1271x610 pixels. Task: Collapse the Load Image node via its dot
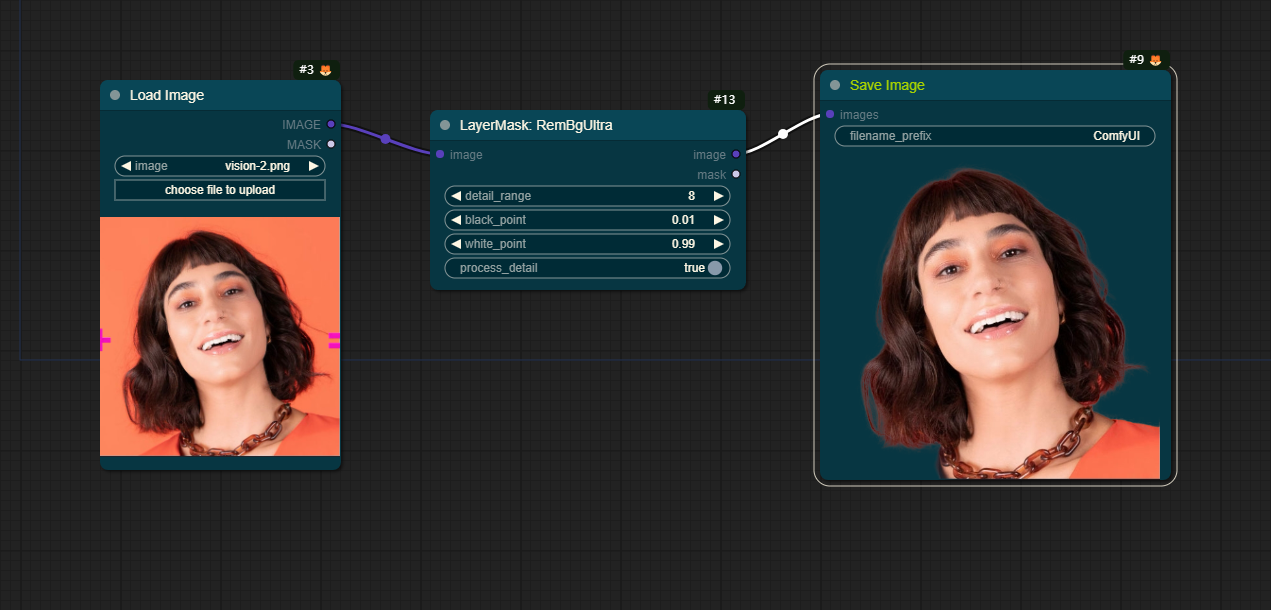coord(115,95)
